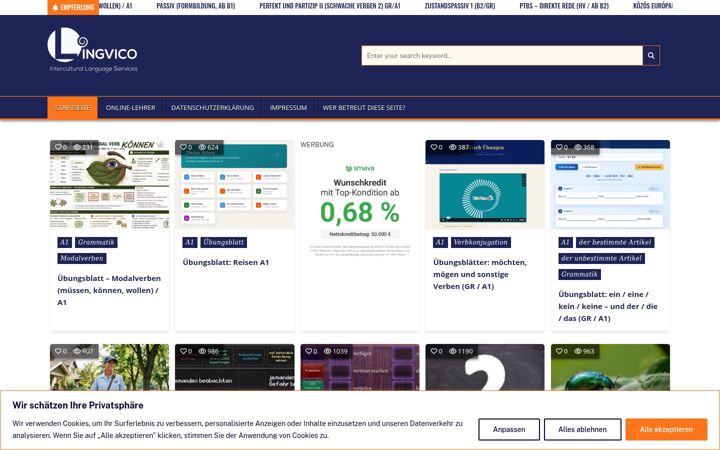720x450 pixels.
Task: Select the der unbestimmte Artikel tag
Action: (602, 259)
